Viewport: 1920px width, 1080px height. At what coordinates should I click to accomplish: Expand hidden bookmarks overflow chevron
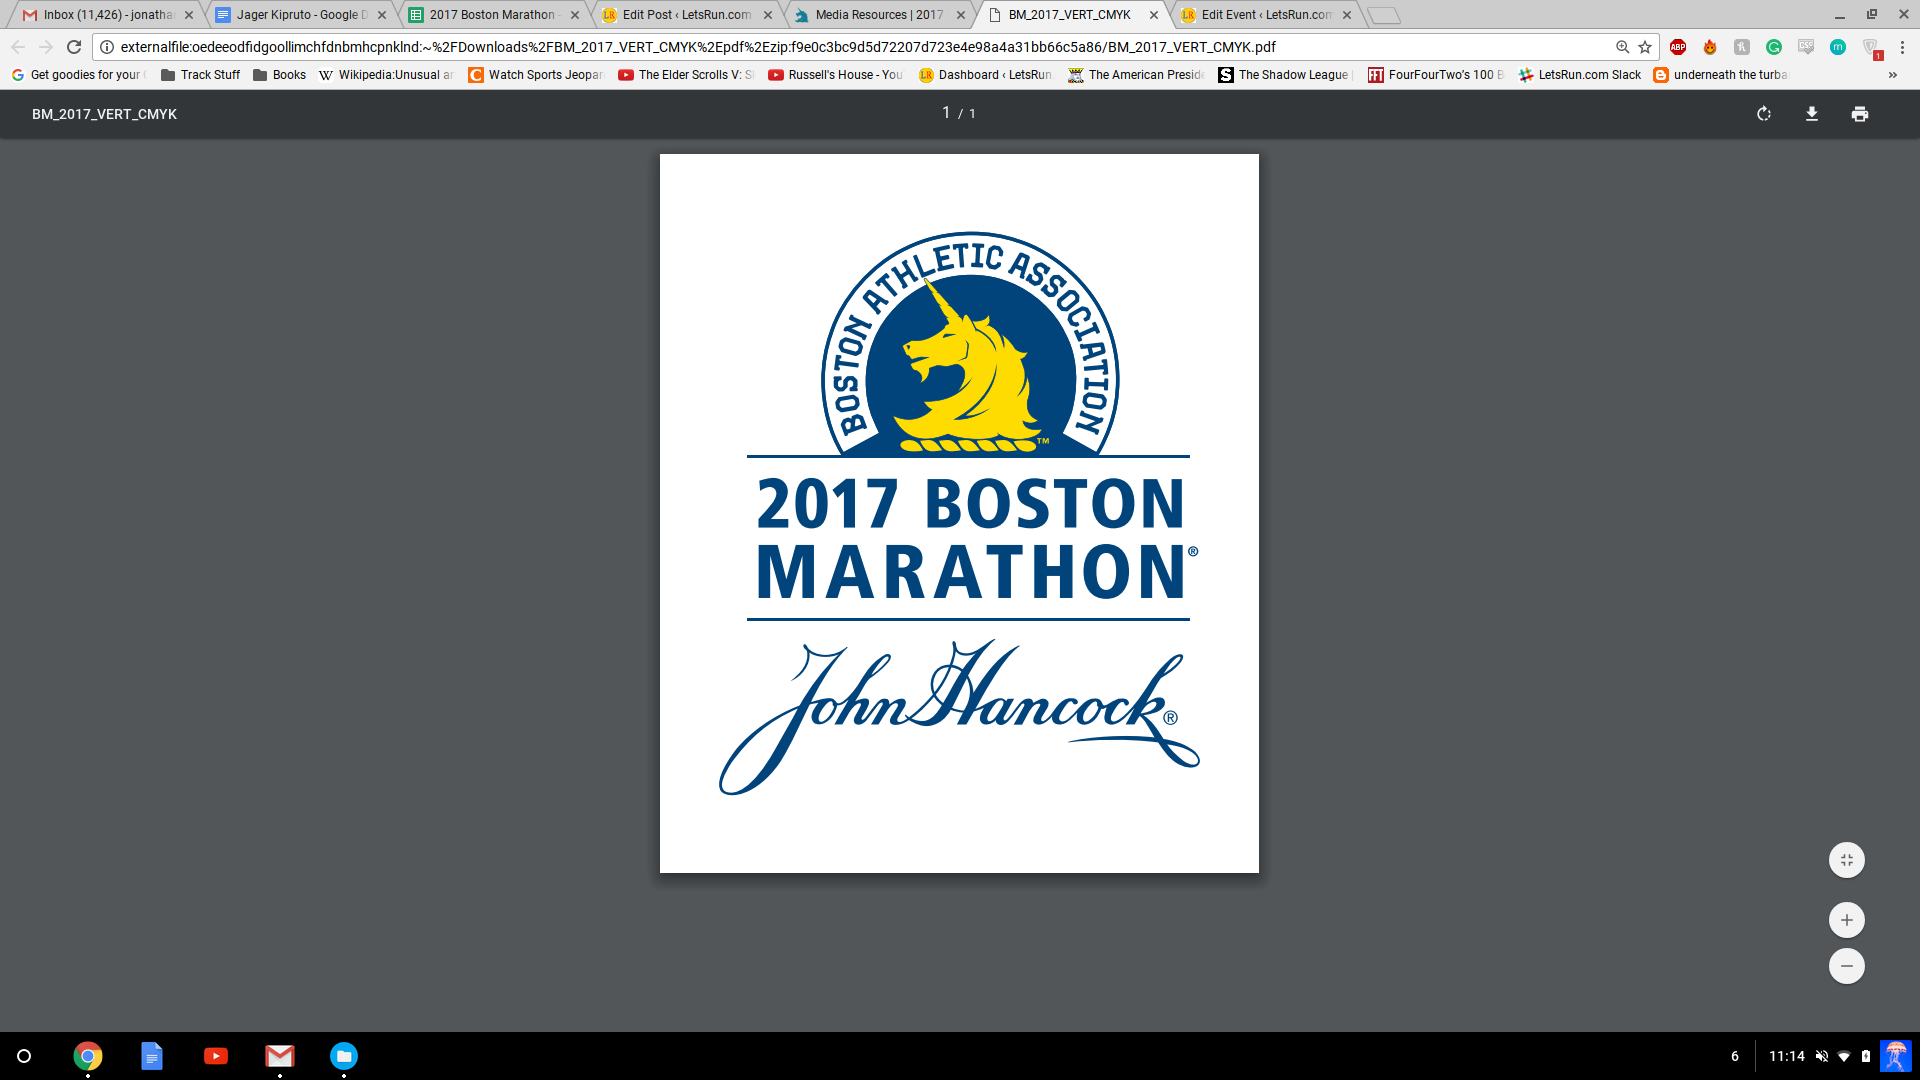pyautogui.click(x=1892, y=75)
